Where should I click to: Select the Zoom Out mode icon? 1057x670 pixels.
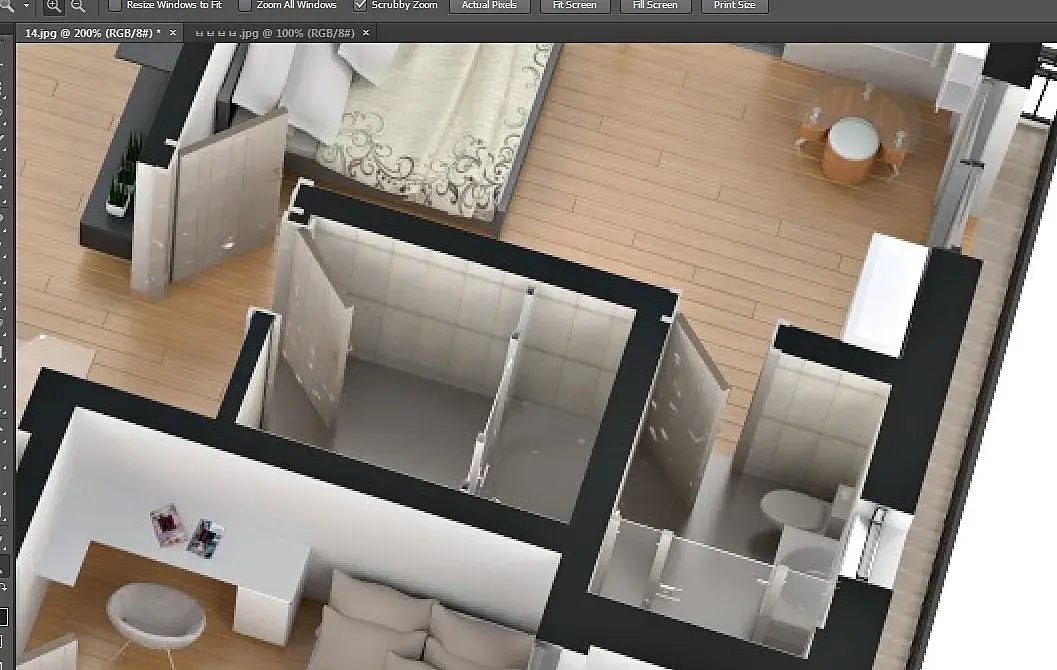[x=78, y=5]
